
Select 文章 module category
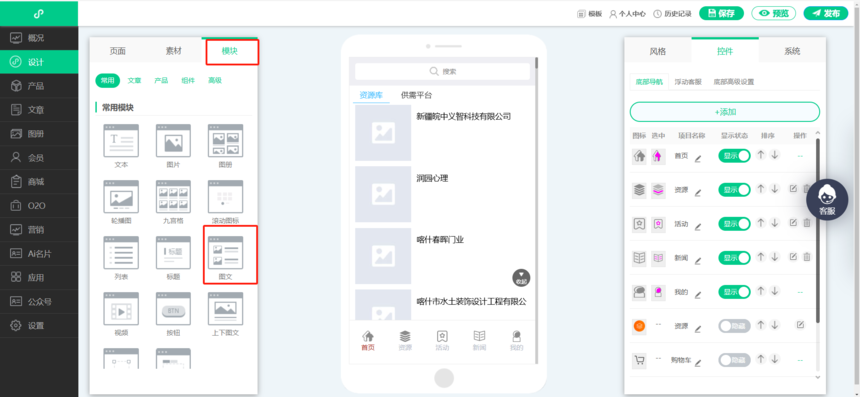(x=134, y=80)
